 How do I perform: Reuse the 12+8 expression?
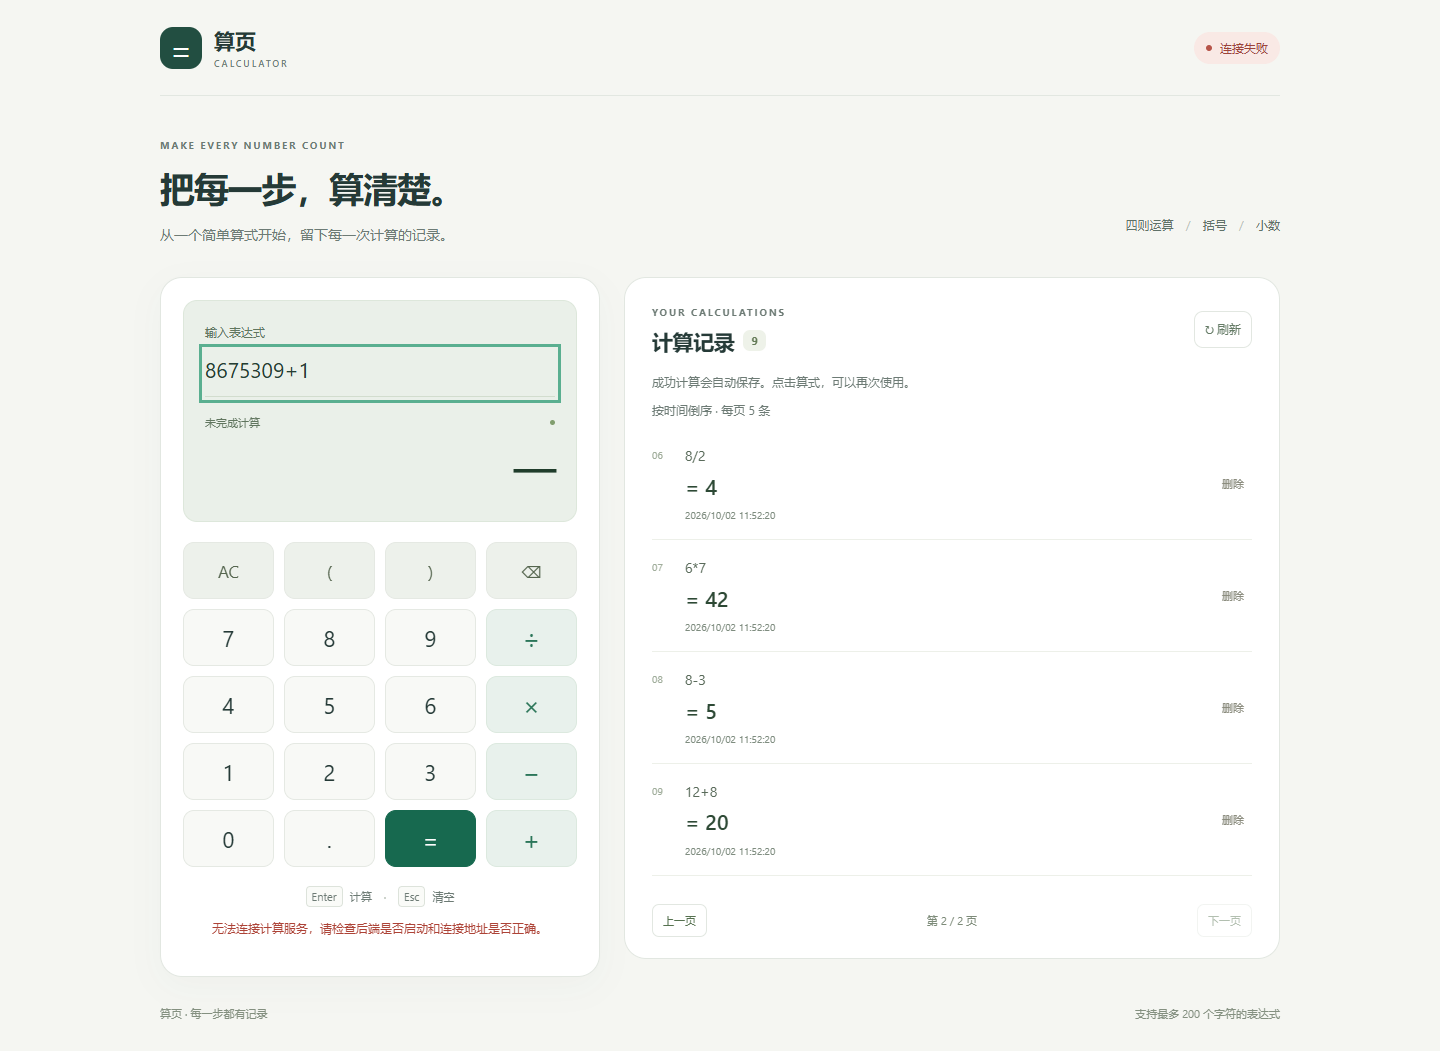point(701,792)
